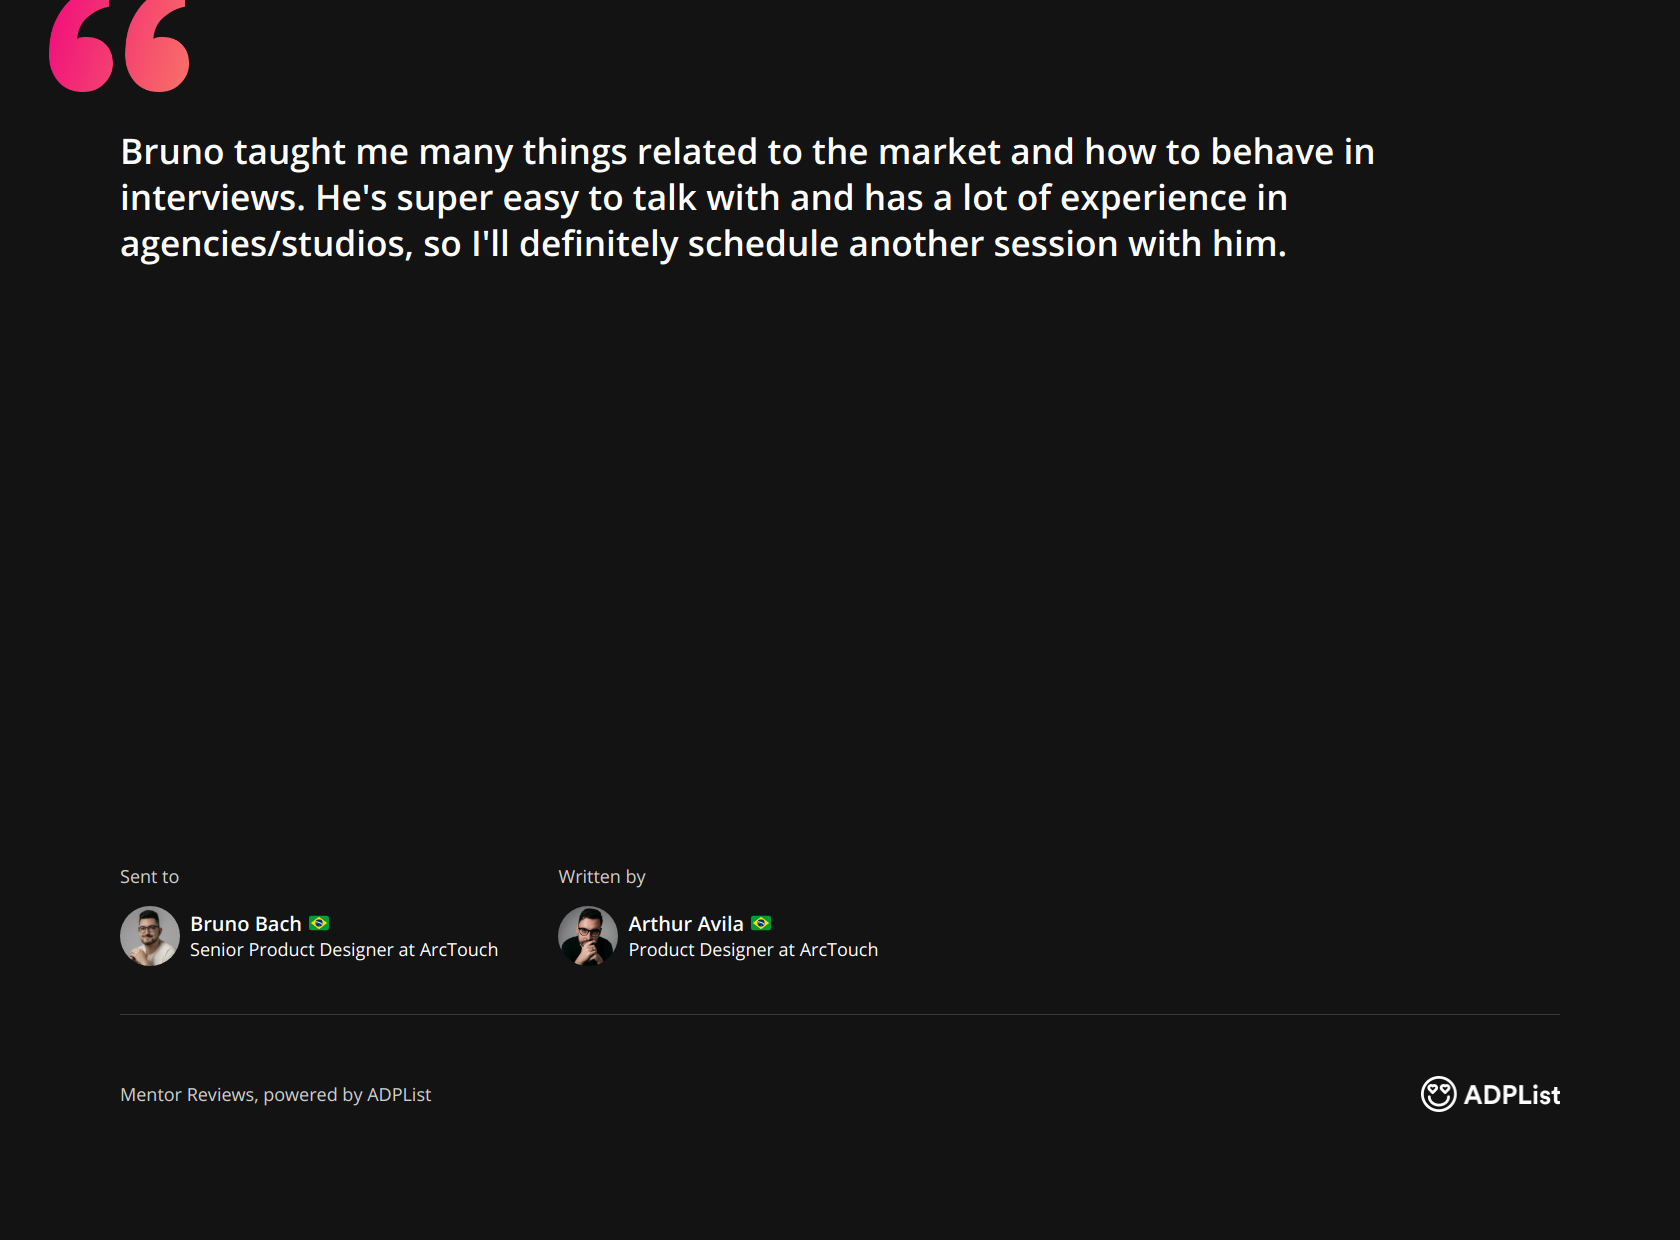Click the Brazil flag beside Arthur Avila
This screenshot has height=1240, width=1680.
point(761,923)
